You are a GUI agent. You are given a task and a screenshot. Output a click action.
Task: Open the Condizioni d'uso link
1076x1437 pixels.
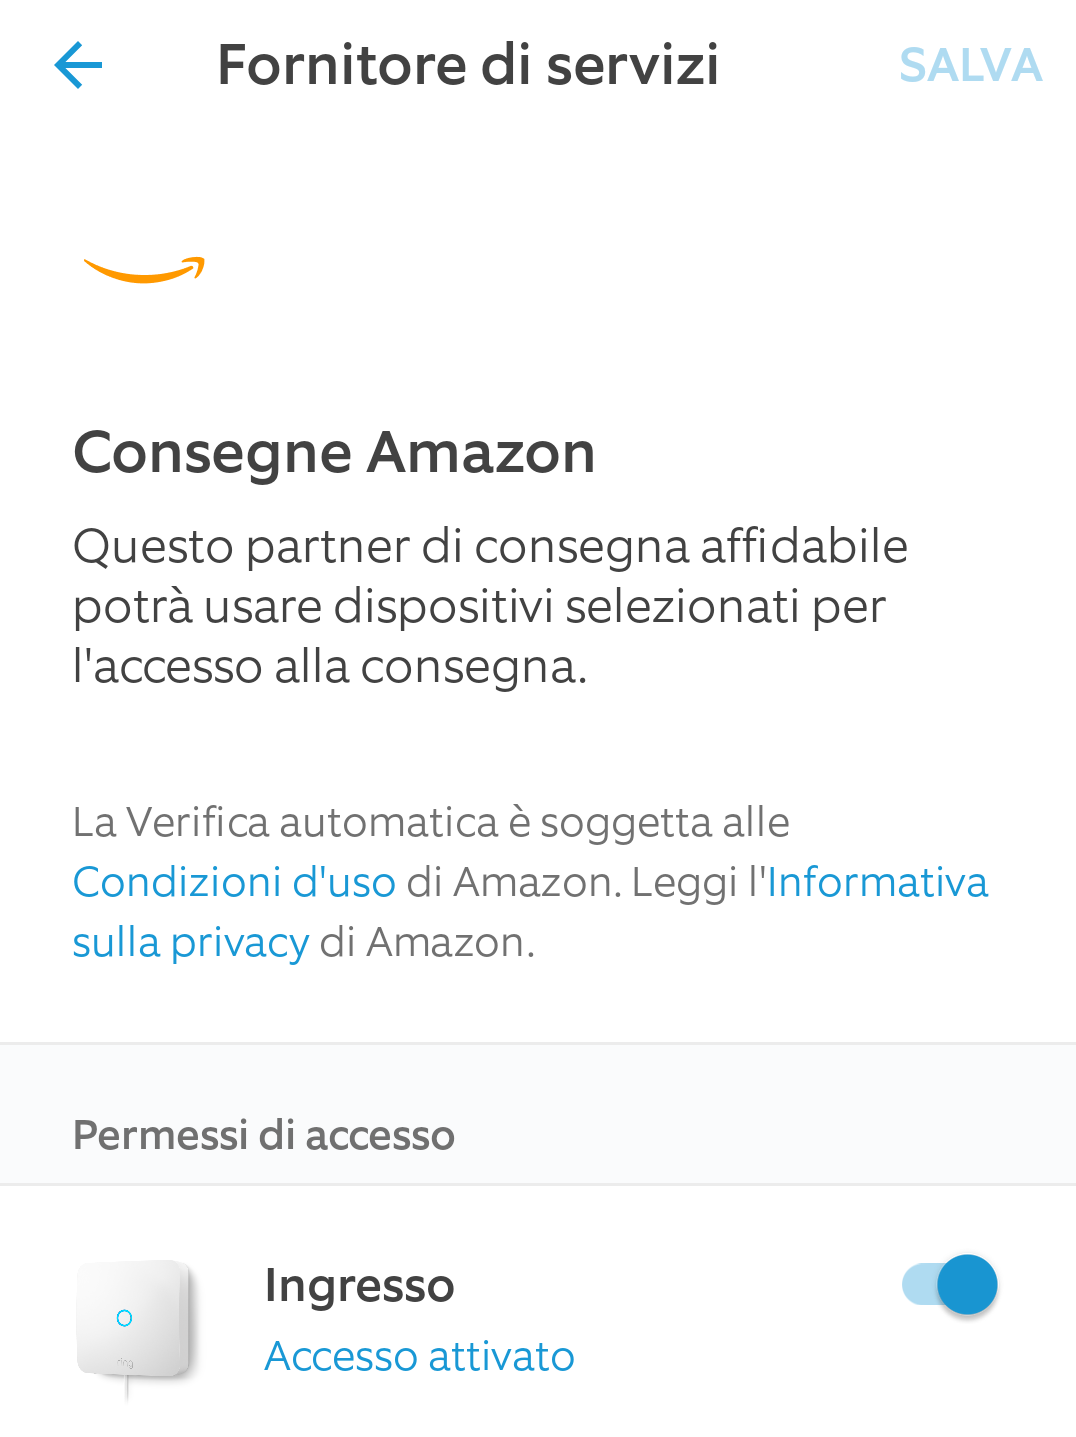234,882
